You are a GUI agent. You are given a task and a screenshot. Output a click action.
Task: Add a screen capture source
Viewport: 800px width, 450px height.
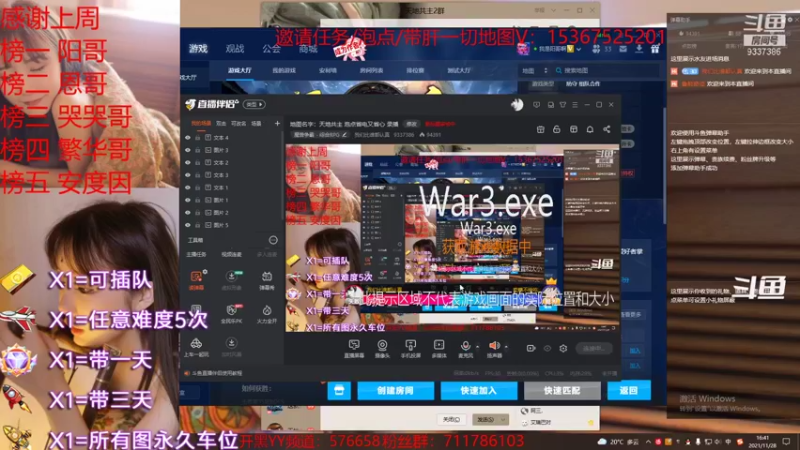(x=354, y=348)
